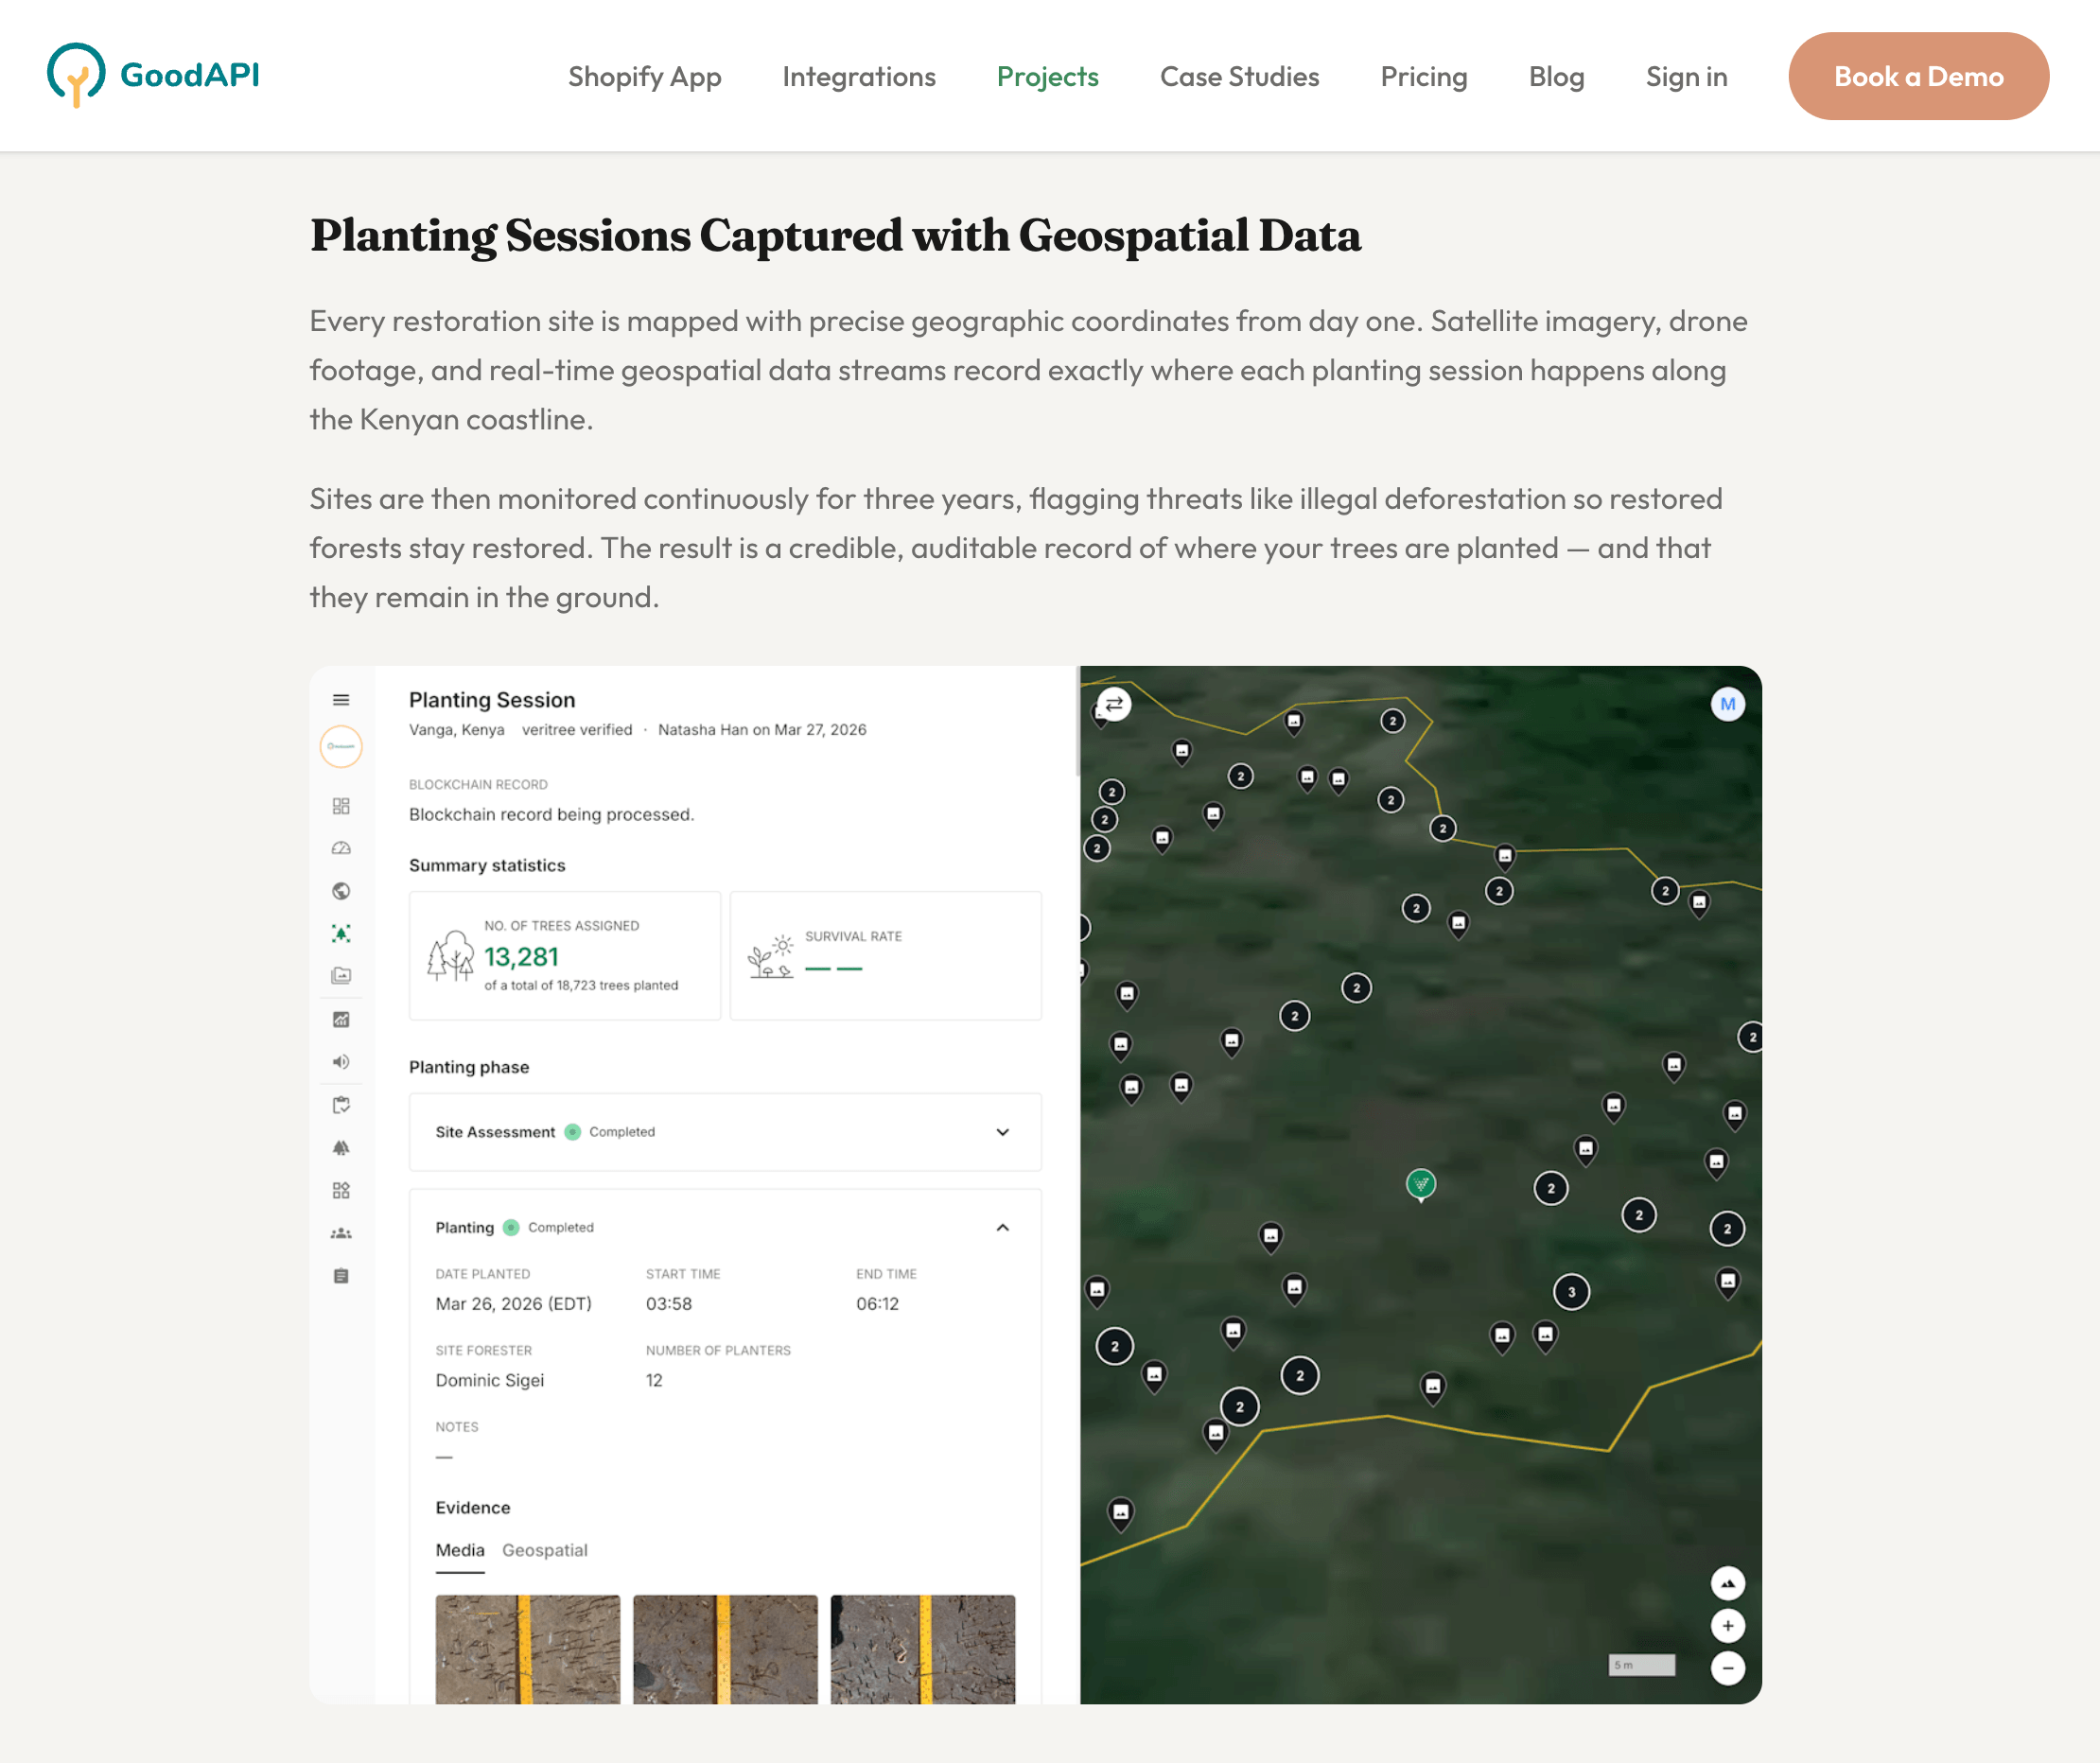Open the image gallery icon in the sidebar
Image resolution: width=2100 pixels, height=1763 pixels.
pos(341,975)
